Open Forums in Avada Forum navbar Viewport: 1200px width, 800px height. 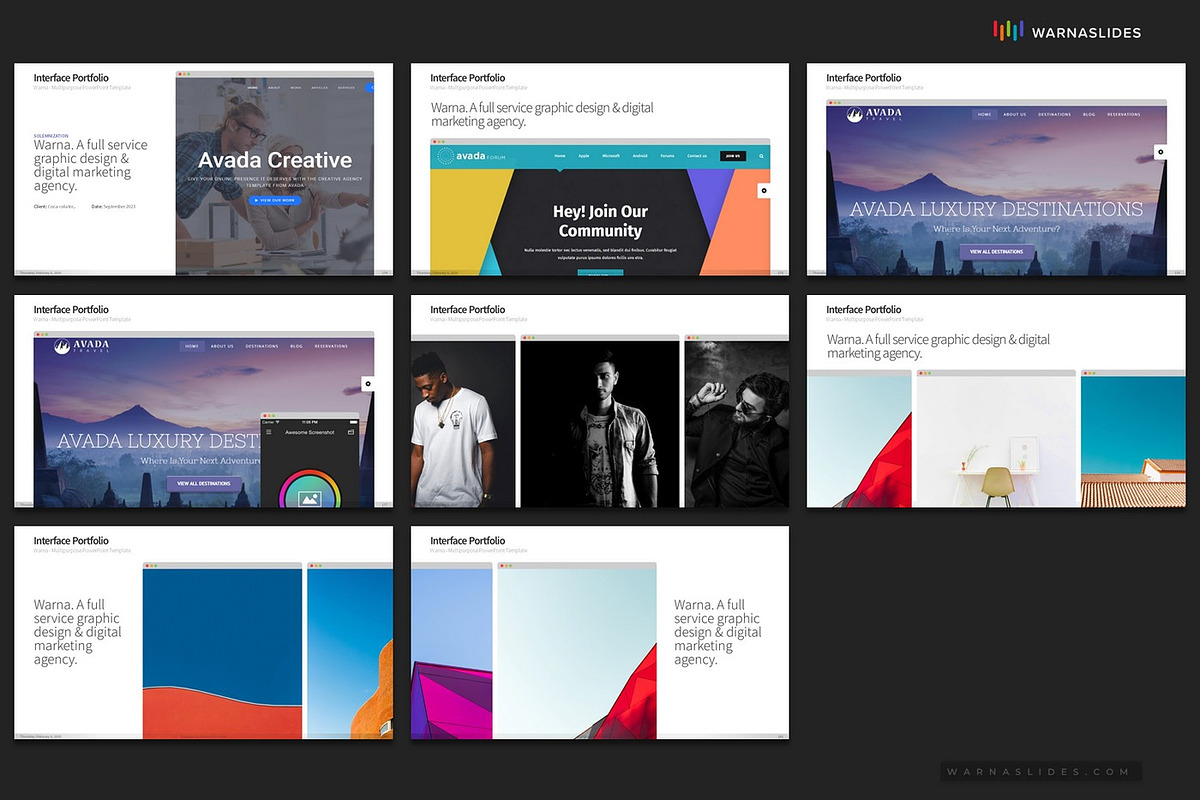click(x=667, y=156)
